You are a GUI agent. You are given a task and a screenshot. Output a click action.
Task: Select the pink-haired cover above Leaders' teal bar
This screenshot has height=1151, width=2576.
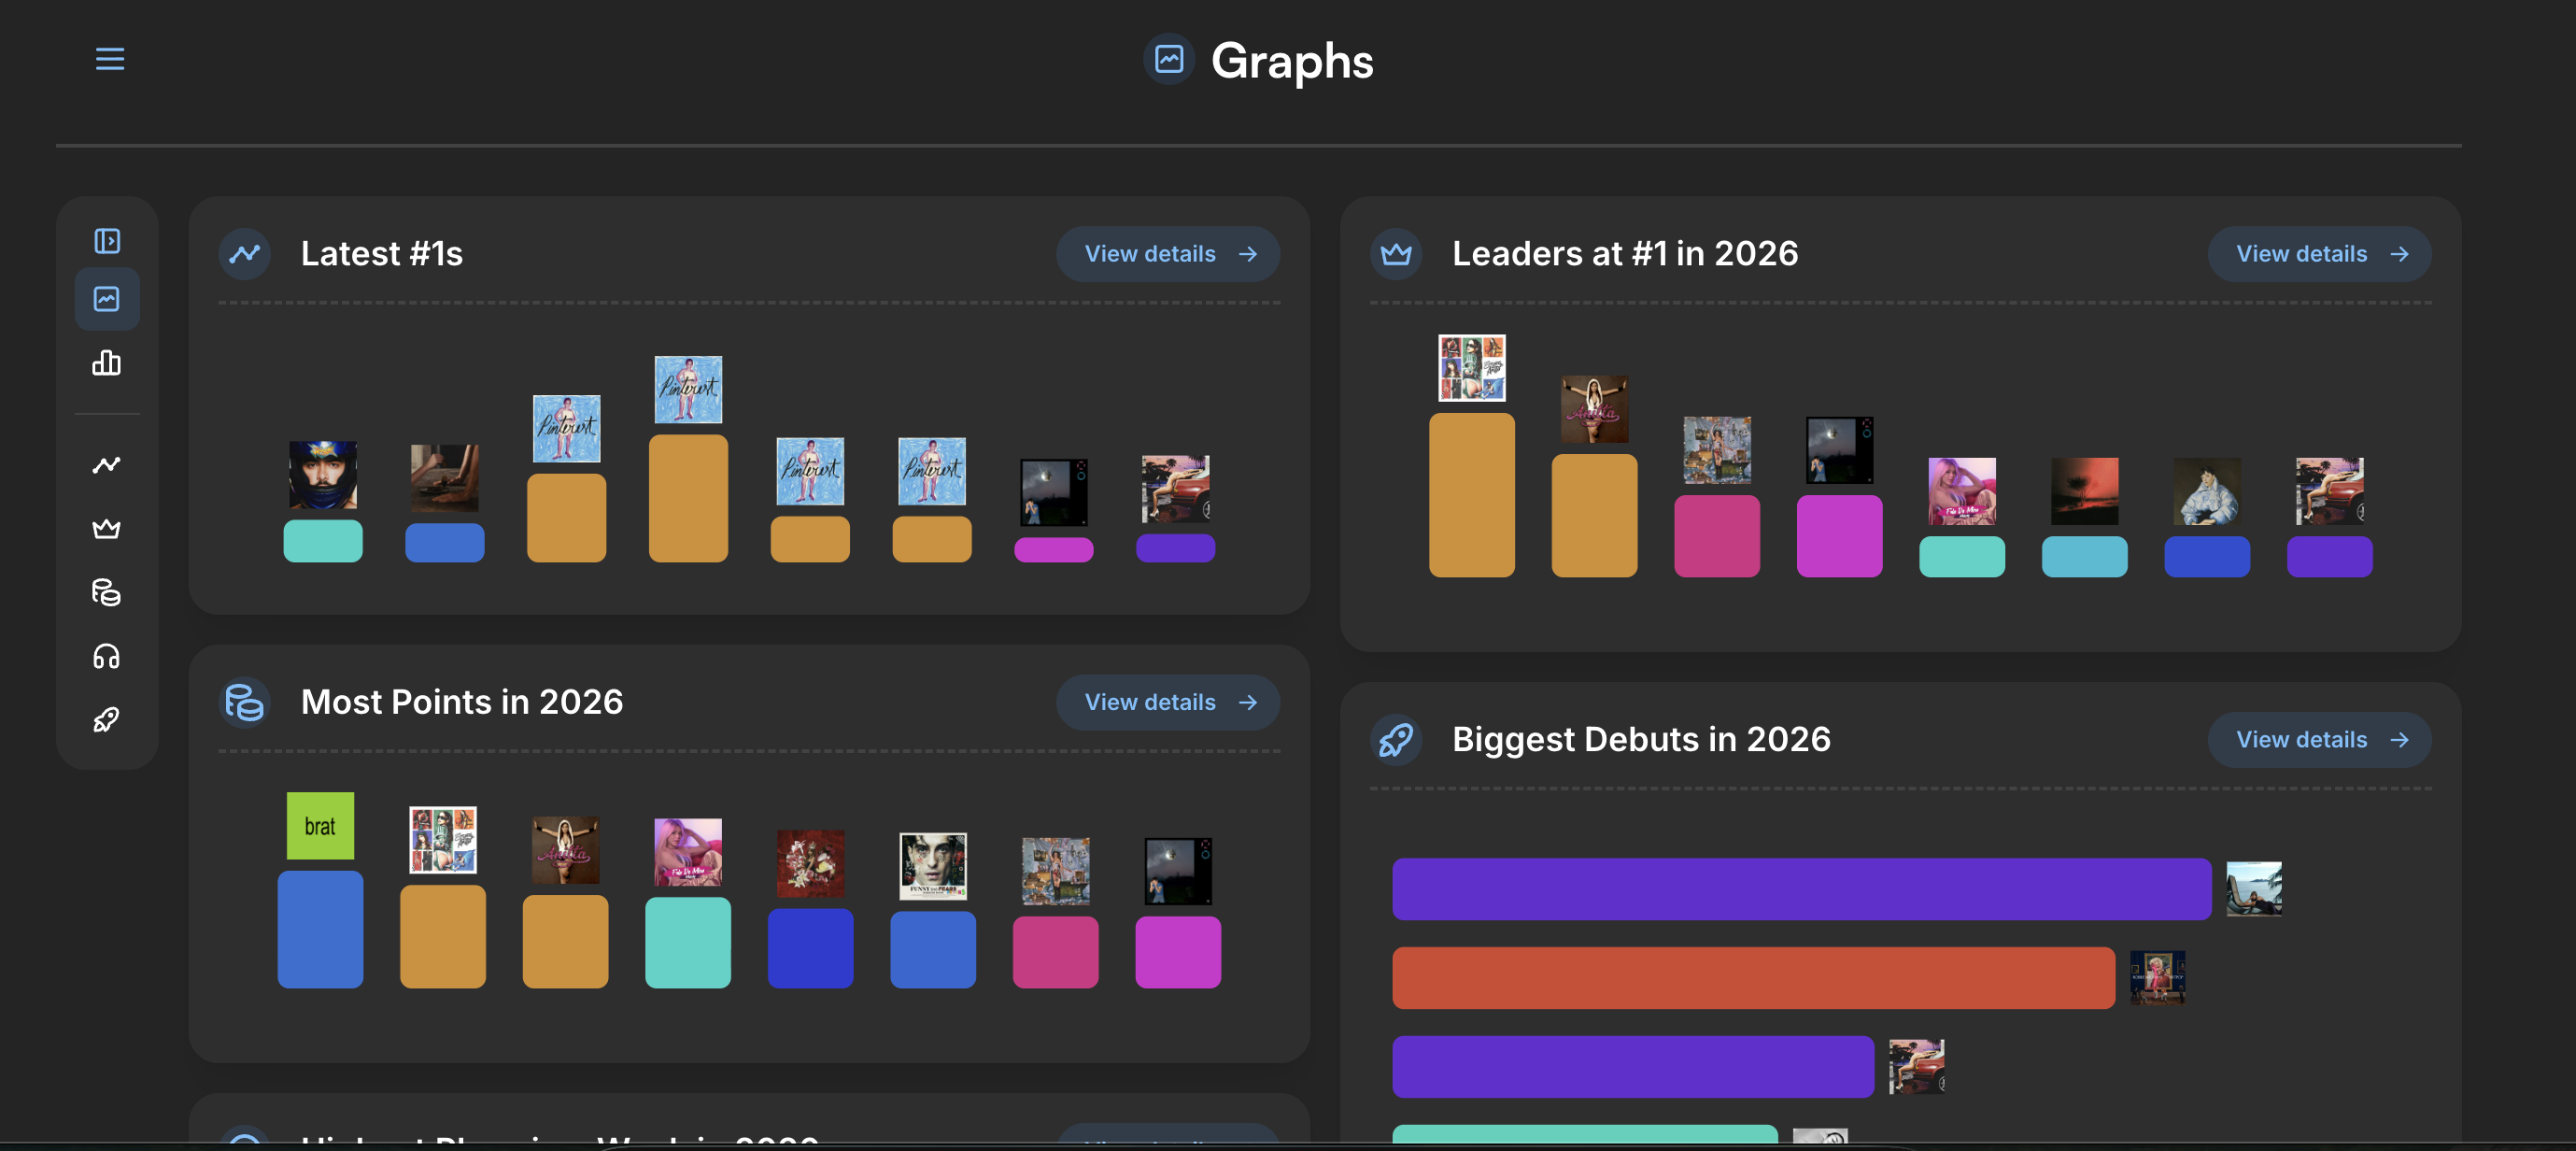[x=1962, y=492]
